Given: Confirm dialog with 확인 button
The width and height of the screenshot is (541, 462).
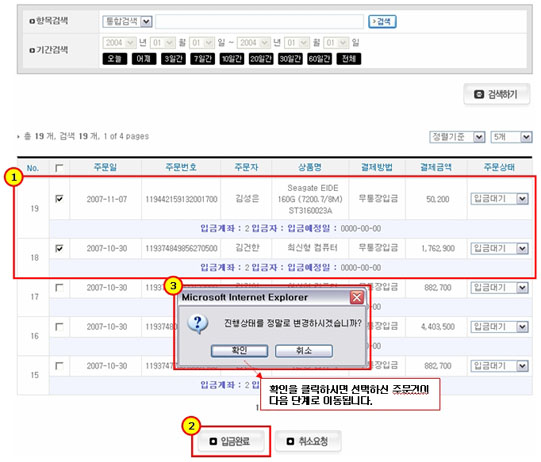Looking at the screenshot, I should click(239, 351).
